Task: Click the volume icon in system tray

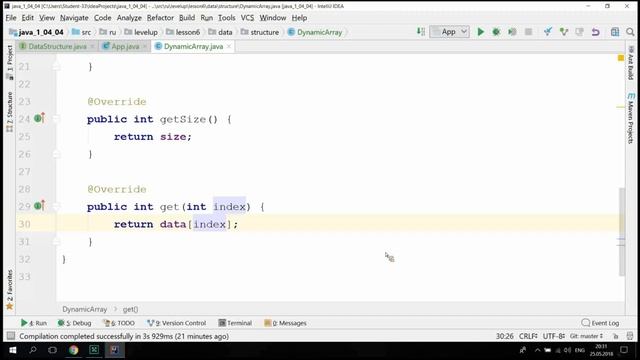Action: tap(567, 350)
